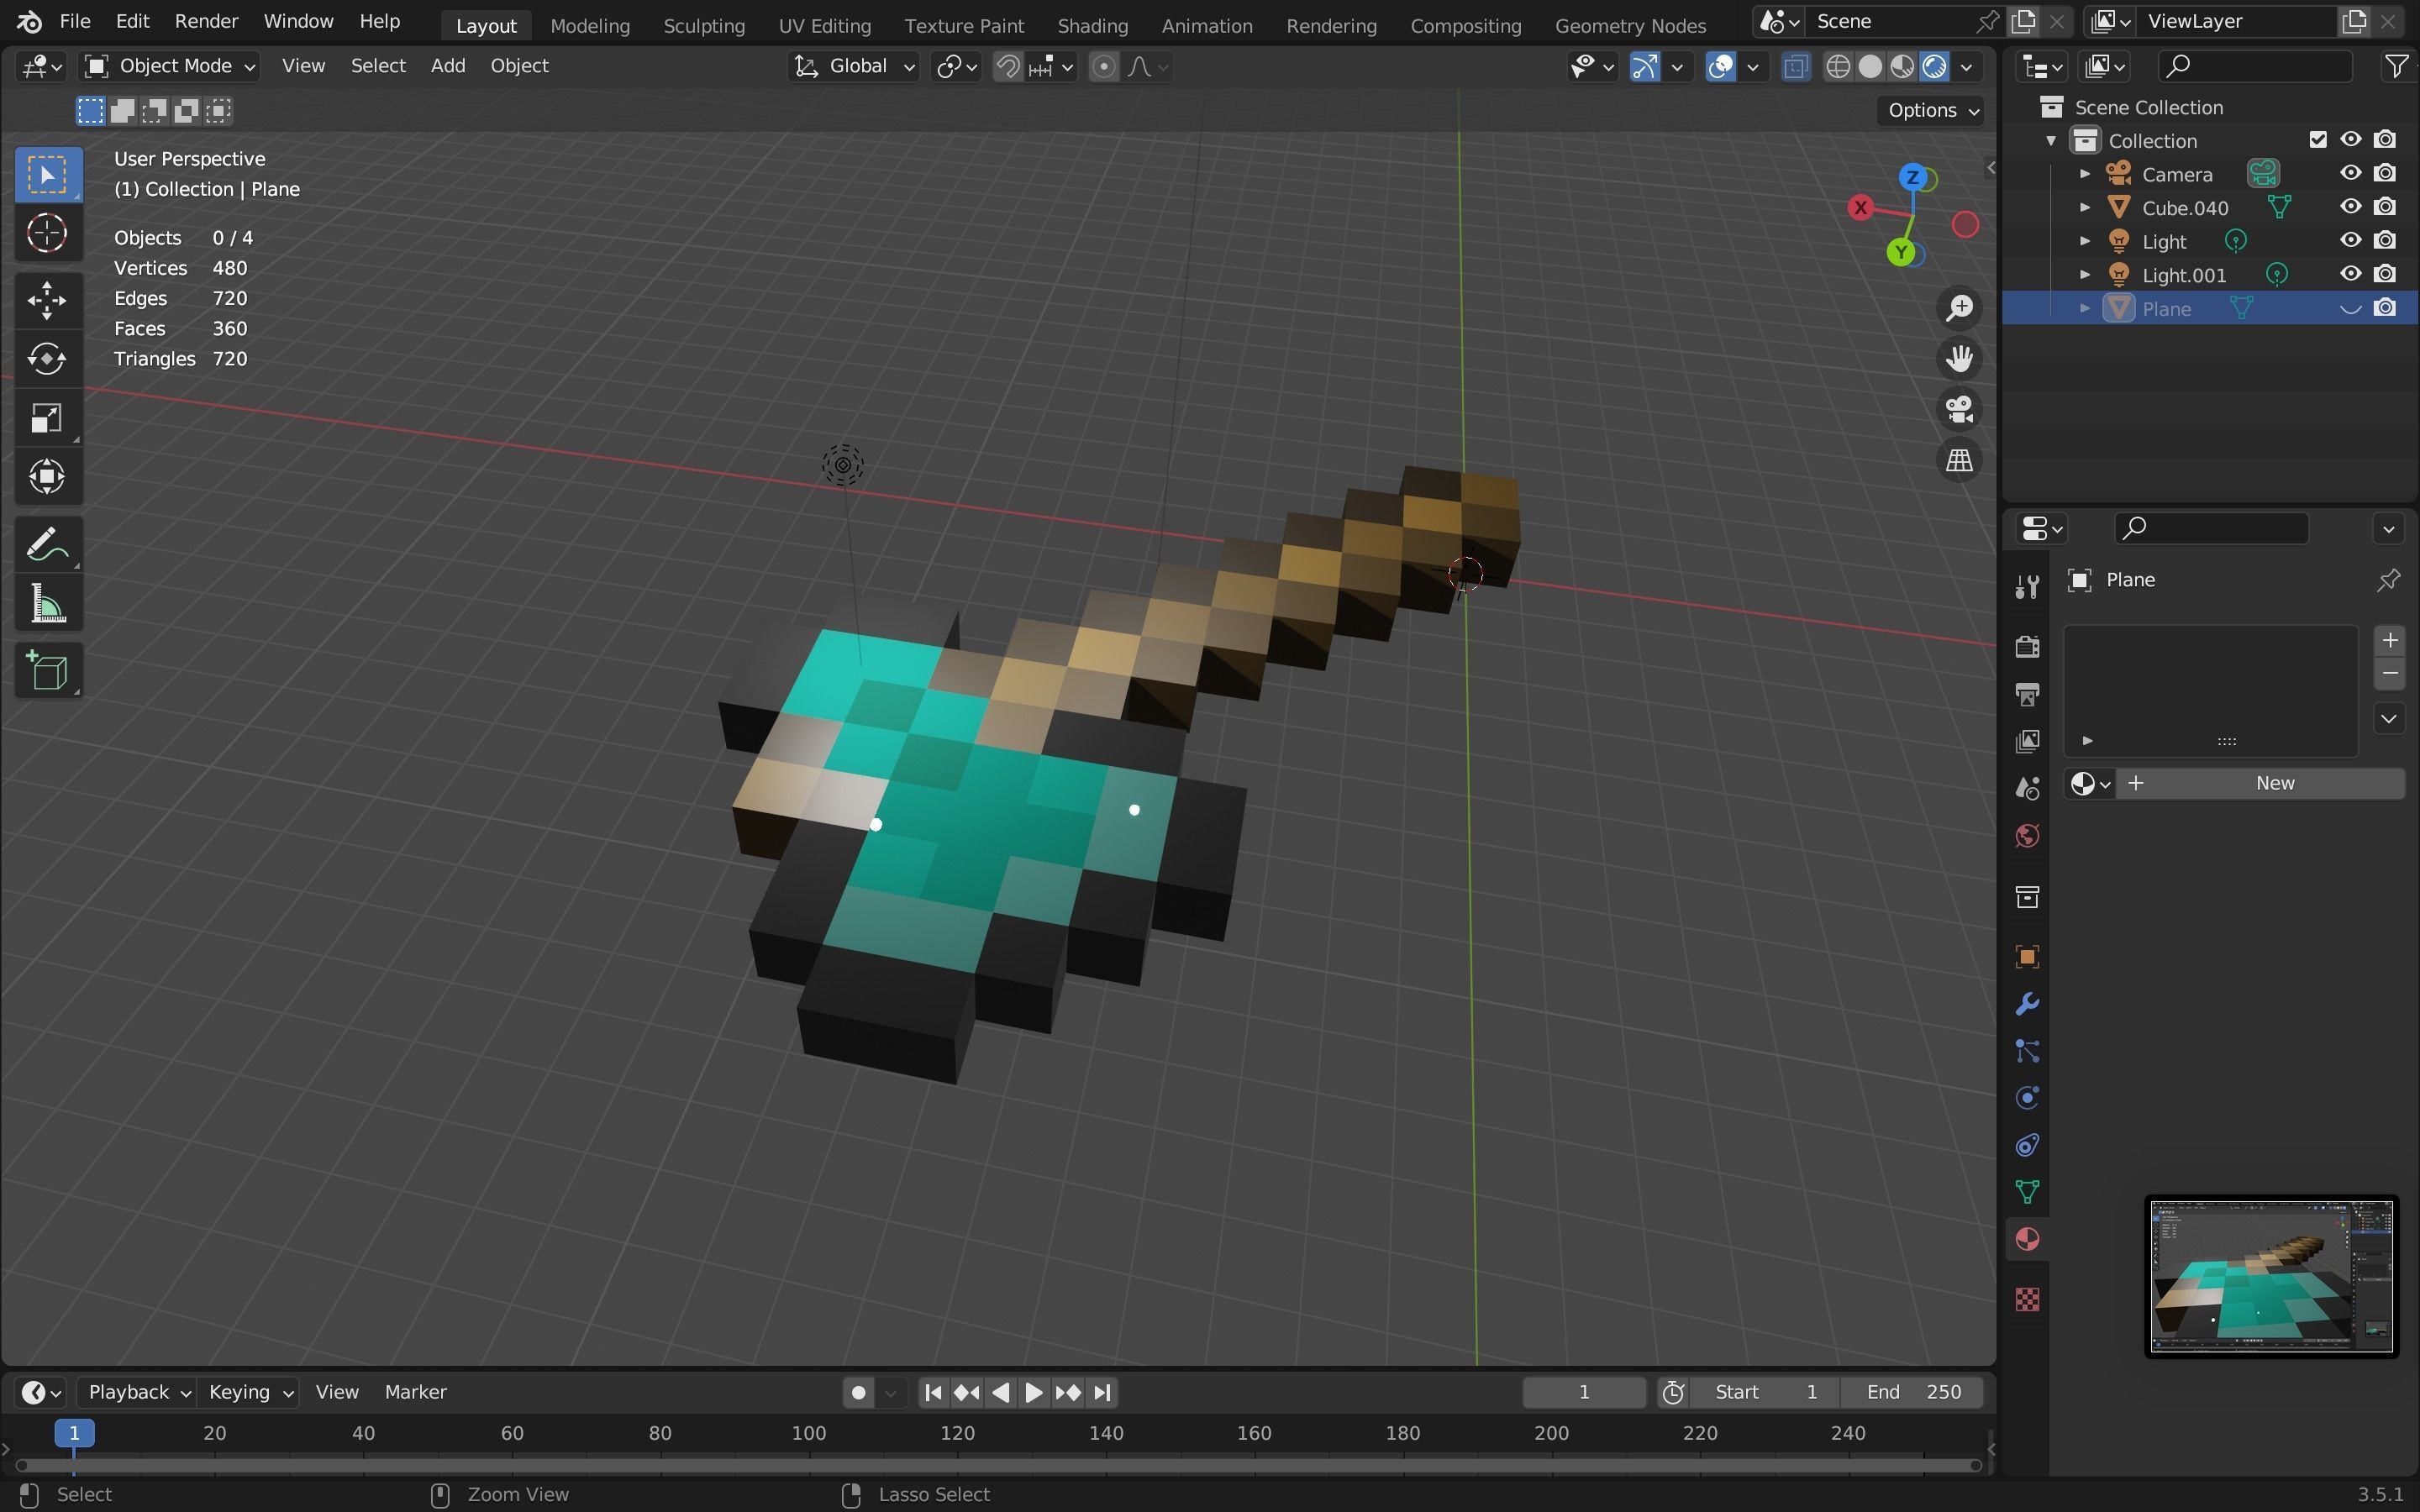Image resolution: width=2420 pixels, height=1512 pixels.
Task: Switch to the Geometry Nodes tab
Action: click(1630, 25)
